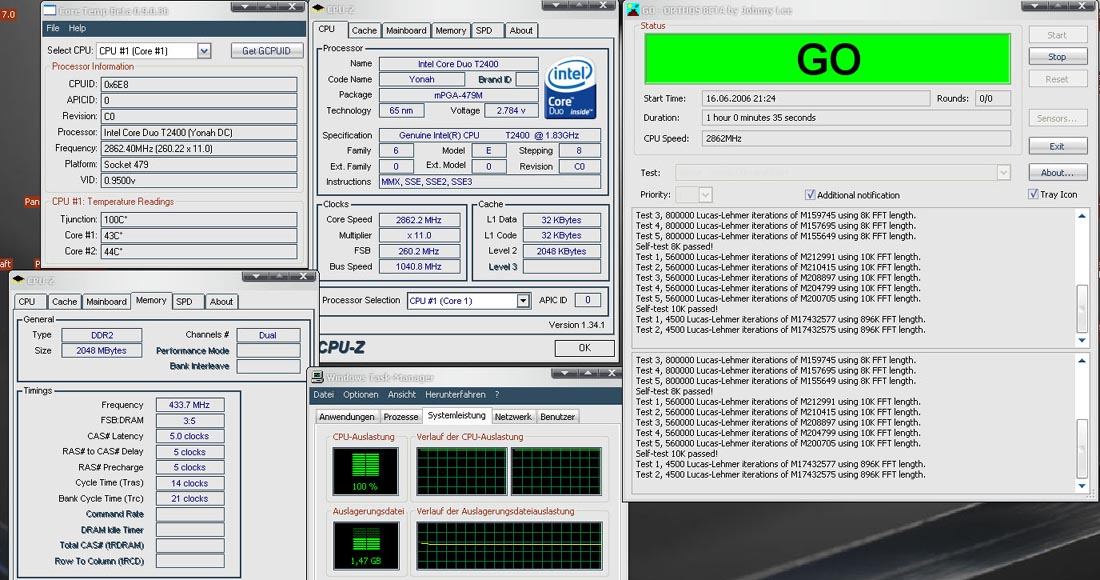Click the scroll-up arrow of the lower Orthos log

(x=1082, y=360)
